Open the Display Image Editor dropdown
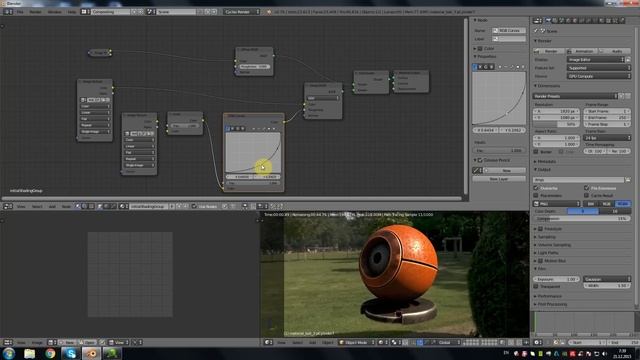Screen dimensions: 640x360 tap(596, 60)
